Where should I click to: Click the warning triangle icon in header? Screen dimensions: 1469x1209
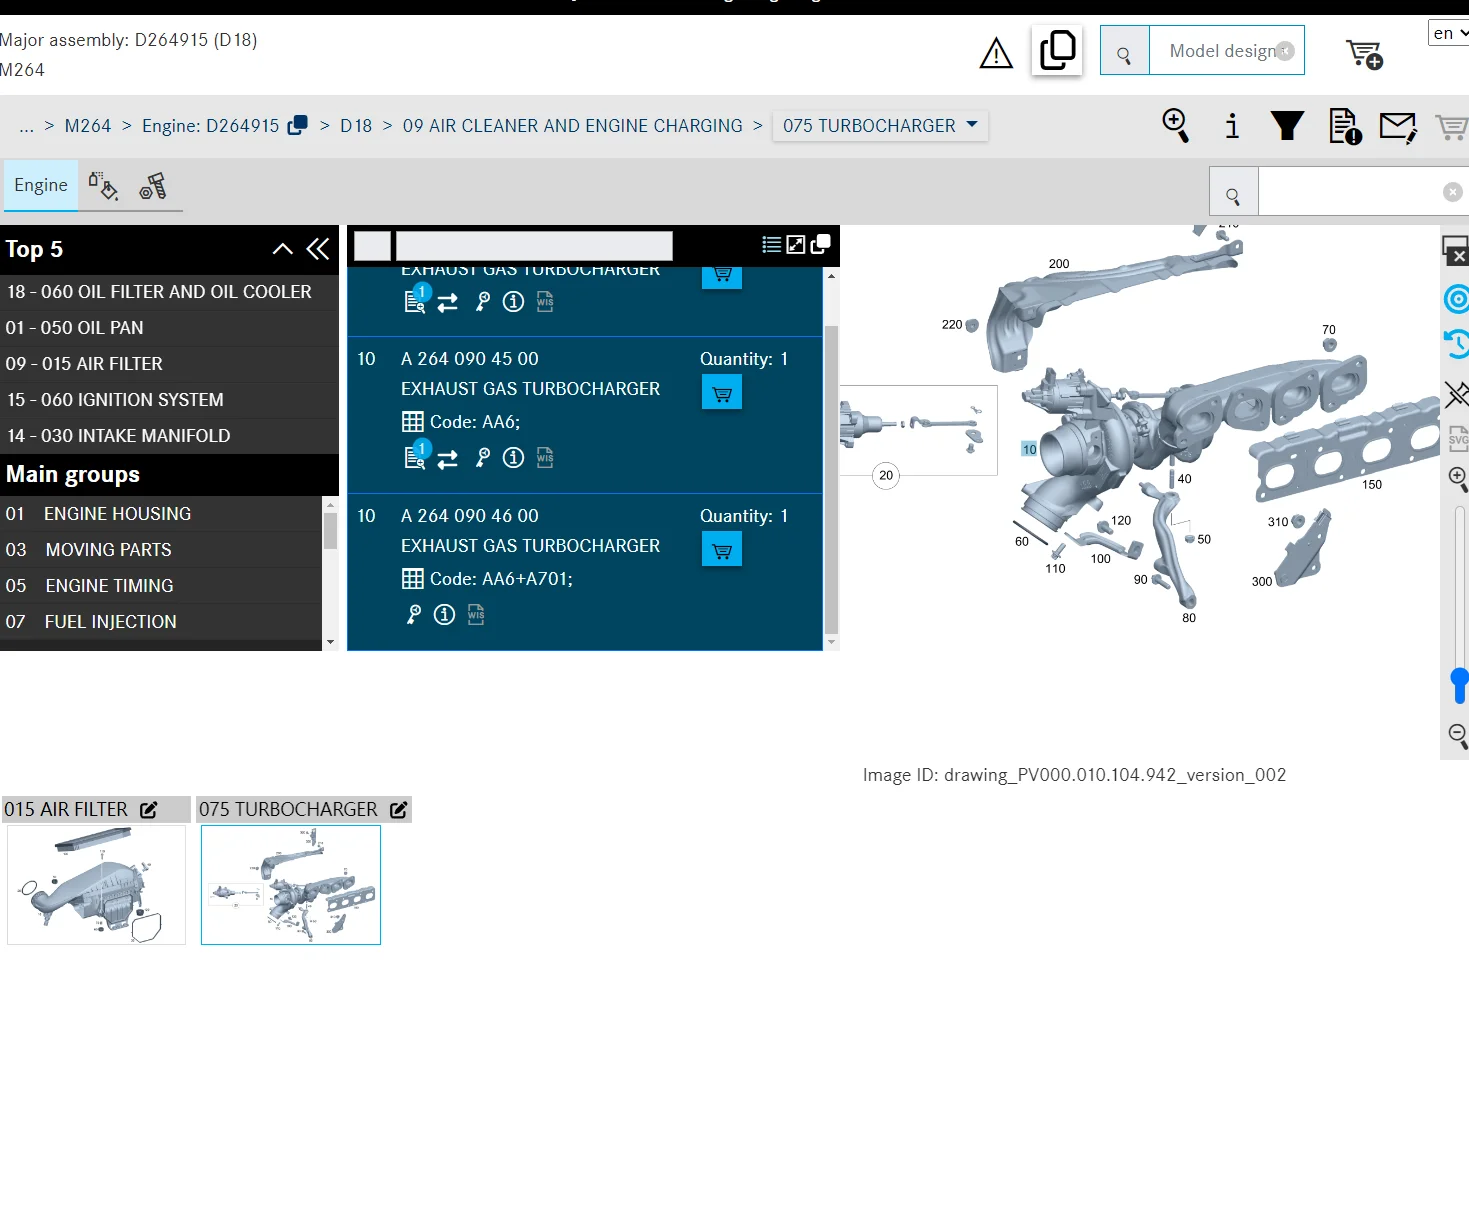coord(996,53)
